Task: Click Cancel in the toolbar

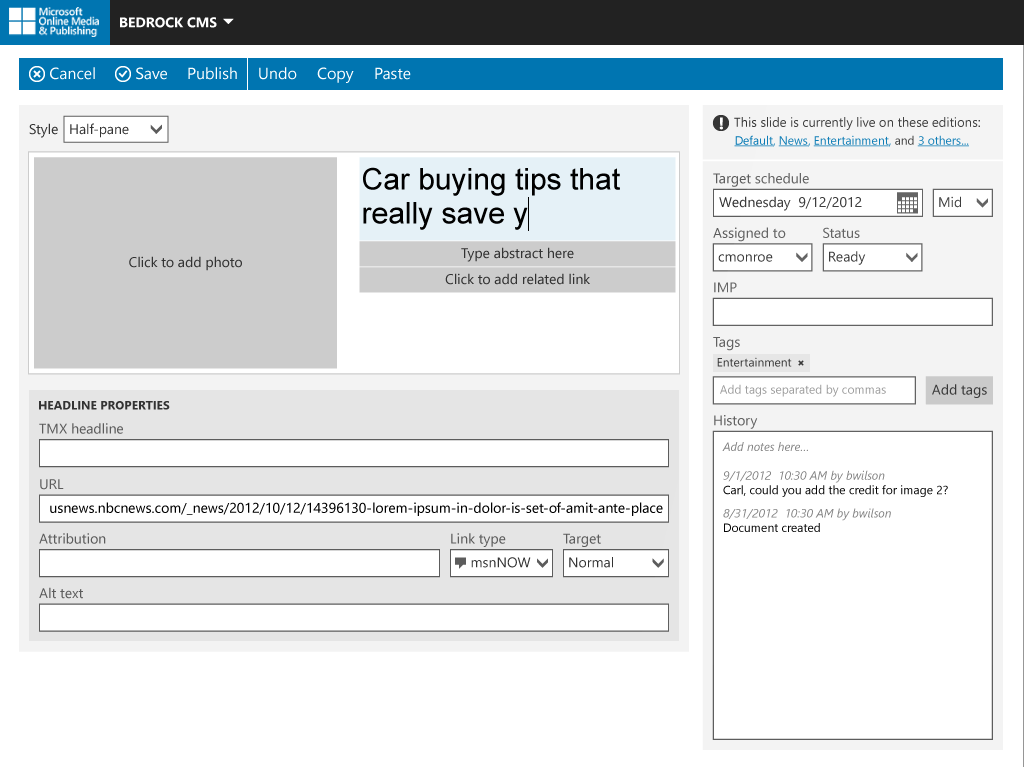Action: 63,74
